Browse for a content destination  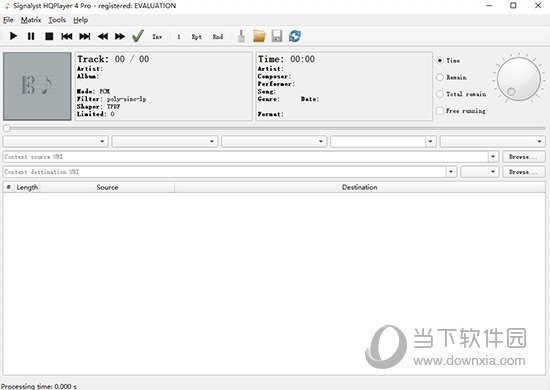click(524, 172)
